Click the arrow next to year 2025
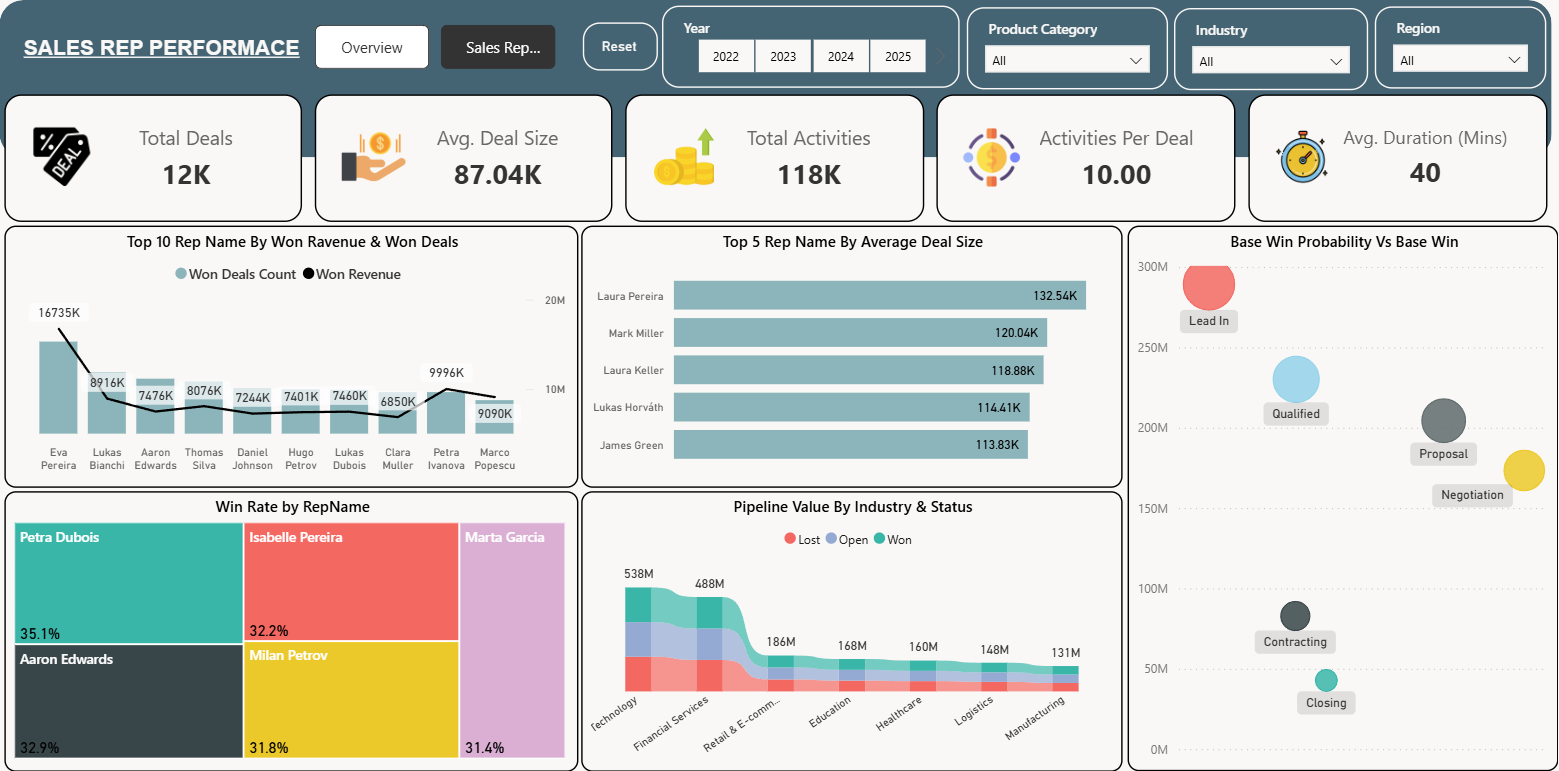Screen dimensions: 1559x771 (x=939, y=56)
